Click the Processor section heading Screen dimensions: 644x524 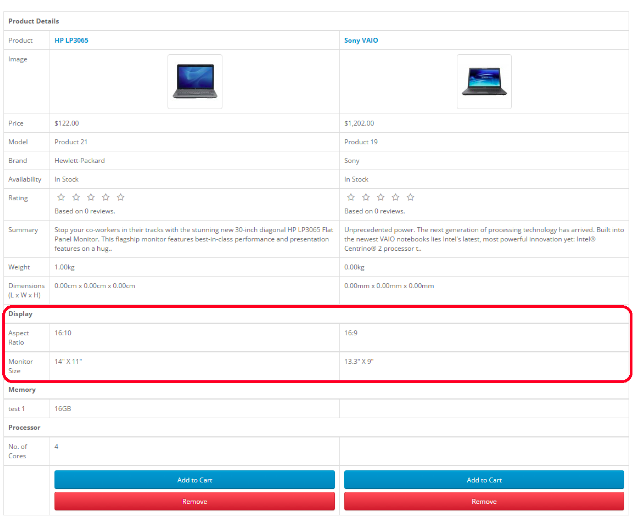pyautogui.click(x=24, y=427)
